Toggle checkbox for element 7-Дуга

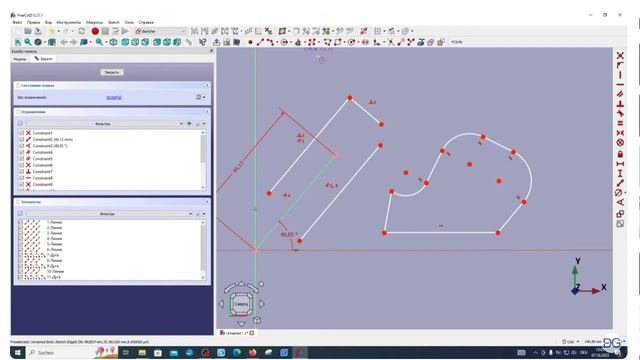[20, 255]
